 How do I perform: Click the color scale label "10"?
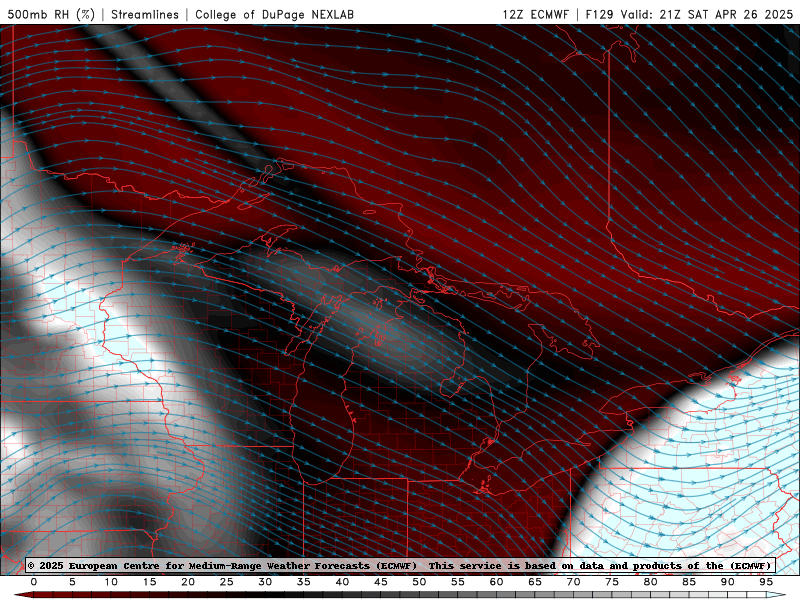coord(111,582)
